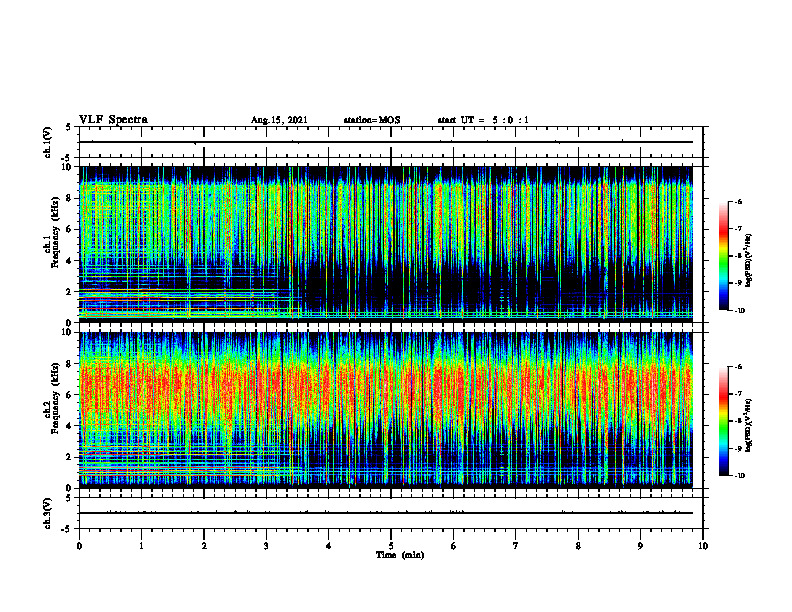Click the ch.1 voltage waveform trace
The height and width of the screenshot is (612, 792).
385,142
